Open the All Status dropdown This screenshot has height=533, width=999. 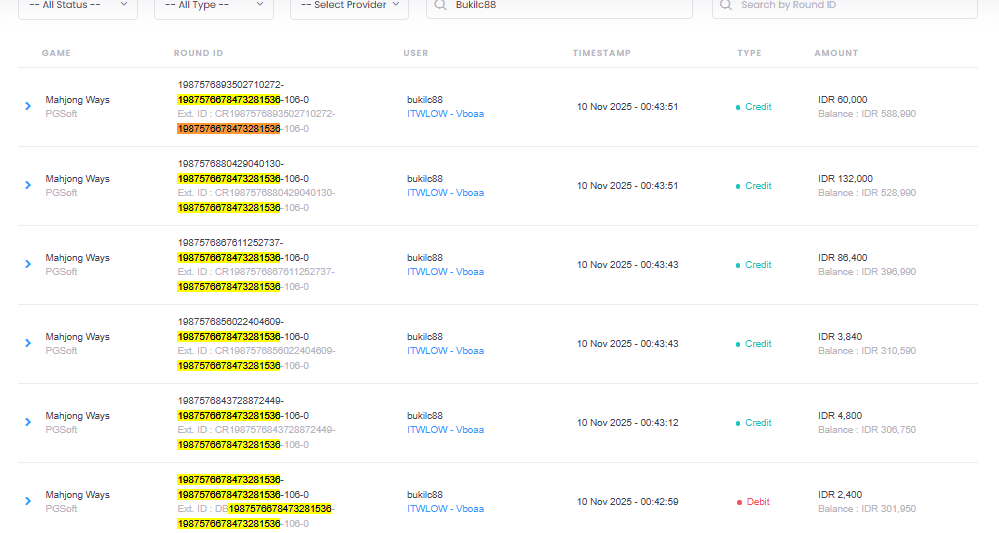[78, 6]
